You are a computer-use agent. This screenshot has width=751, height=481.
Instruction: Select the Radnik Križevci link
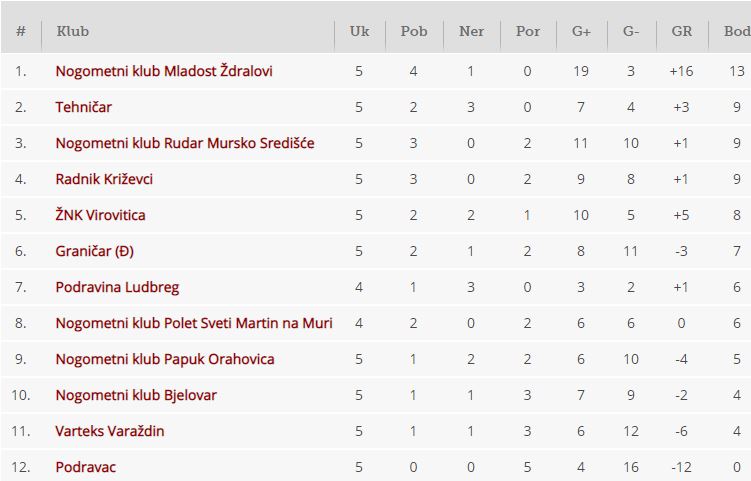pyautogui.click(x=104, y=179)
